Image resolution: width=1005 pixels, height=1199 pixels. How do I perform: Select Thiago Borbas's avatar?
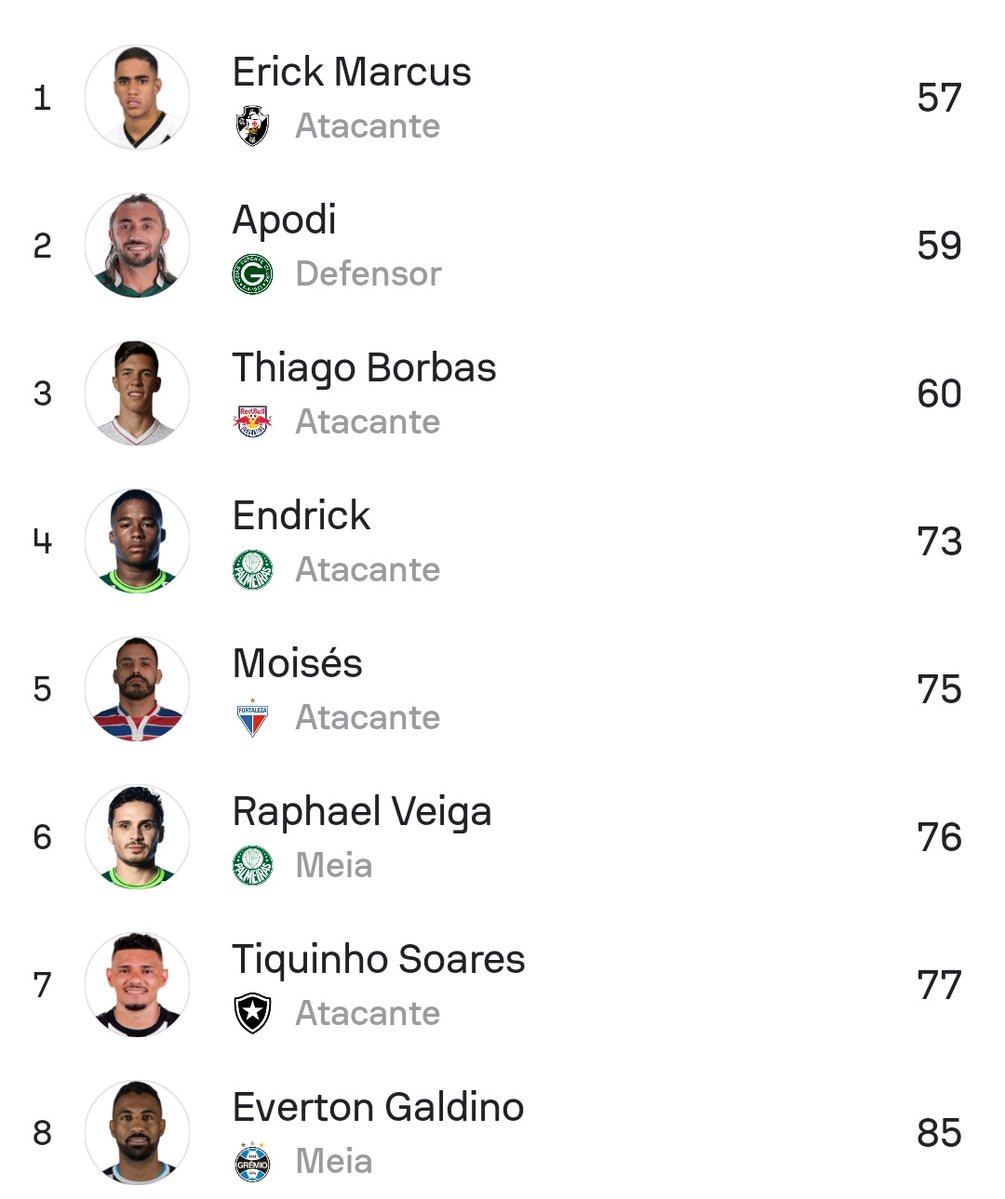[137, 394]
